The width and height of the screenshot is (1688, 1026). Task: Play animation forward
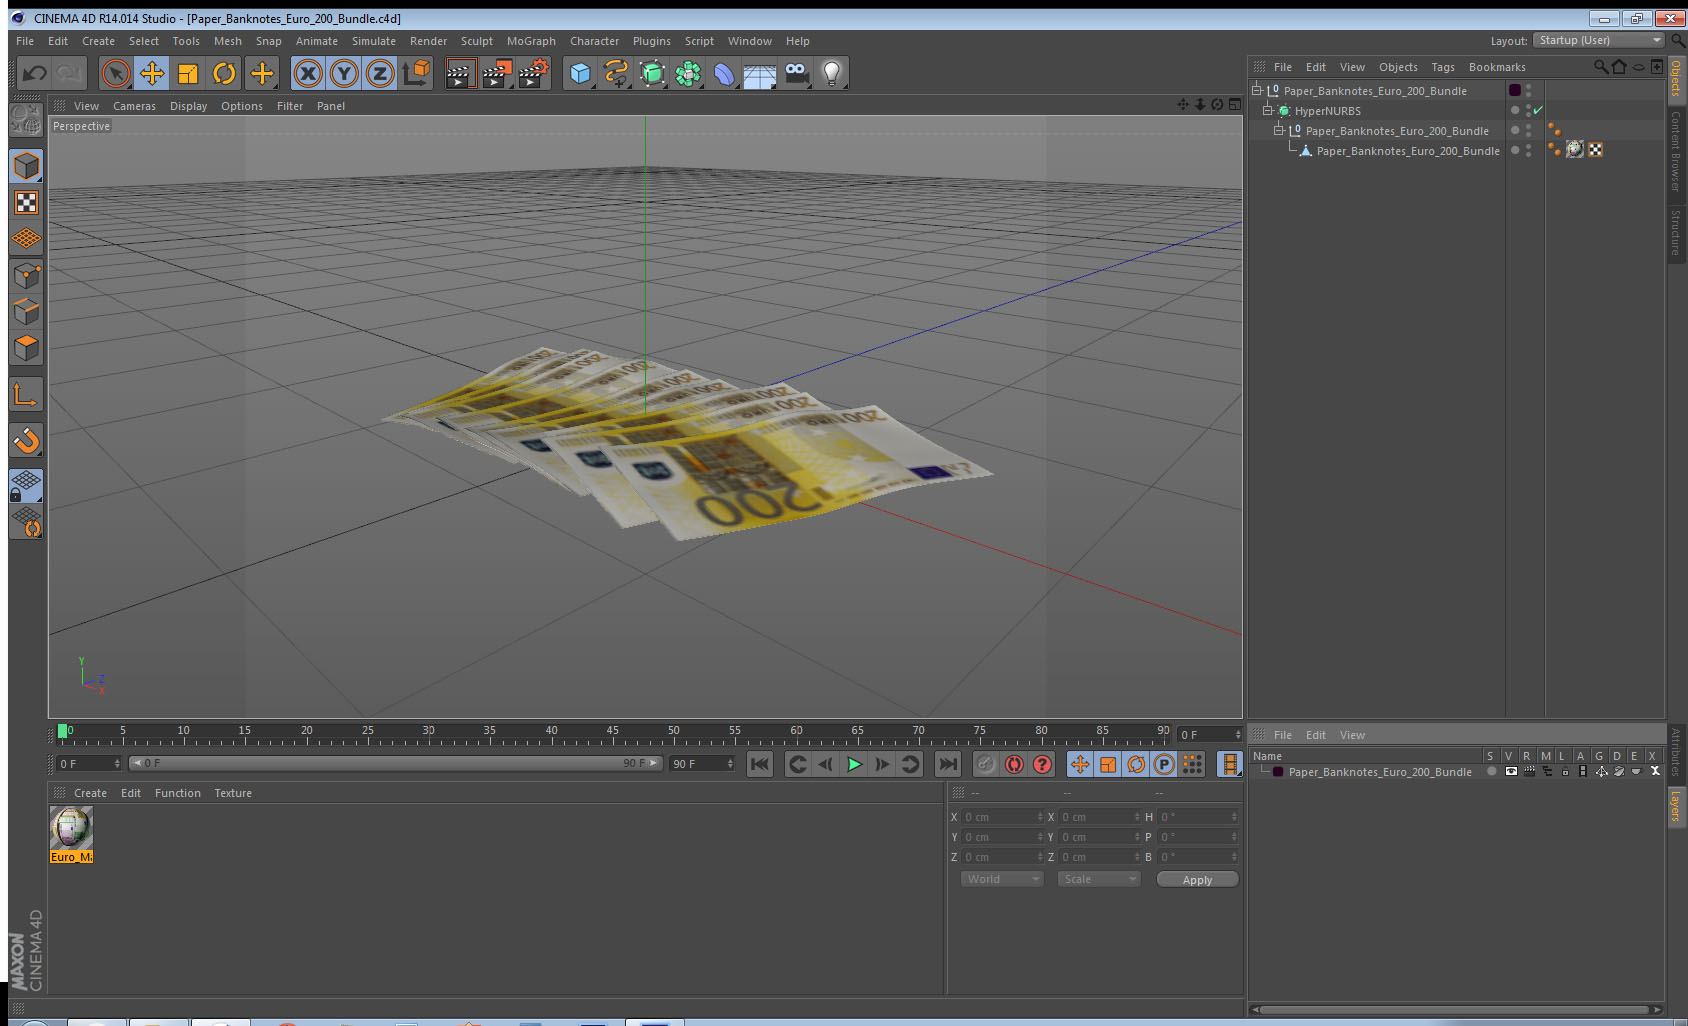(x=854, y=764)
